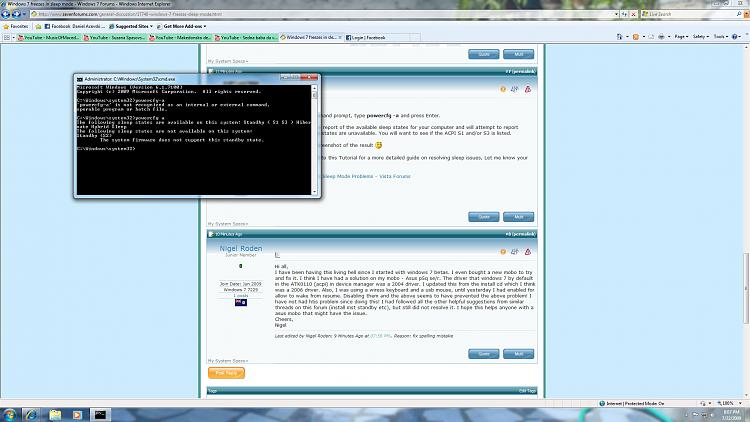This screenshot has height=422, width=750.
Task: Click scales icon on Nigel Roden's post
Action: (515, 252)
